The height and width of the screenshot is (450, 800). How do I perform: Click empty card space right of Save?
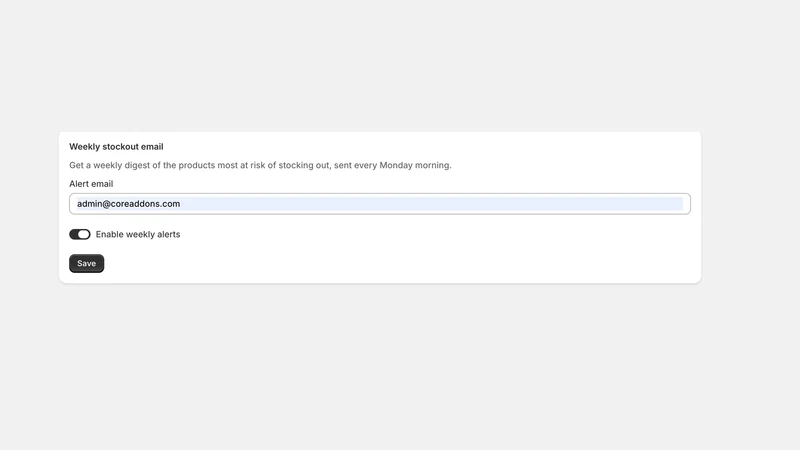[x=398, y=263]
